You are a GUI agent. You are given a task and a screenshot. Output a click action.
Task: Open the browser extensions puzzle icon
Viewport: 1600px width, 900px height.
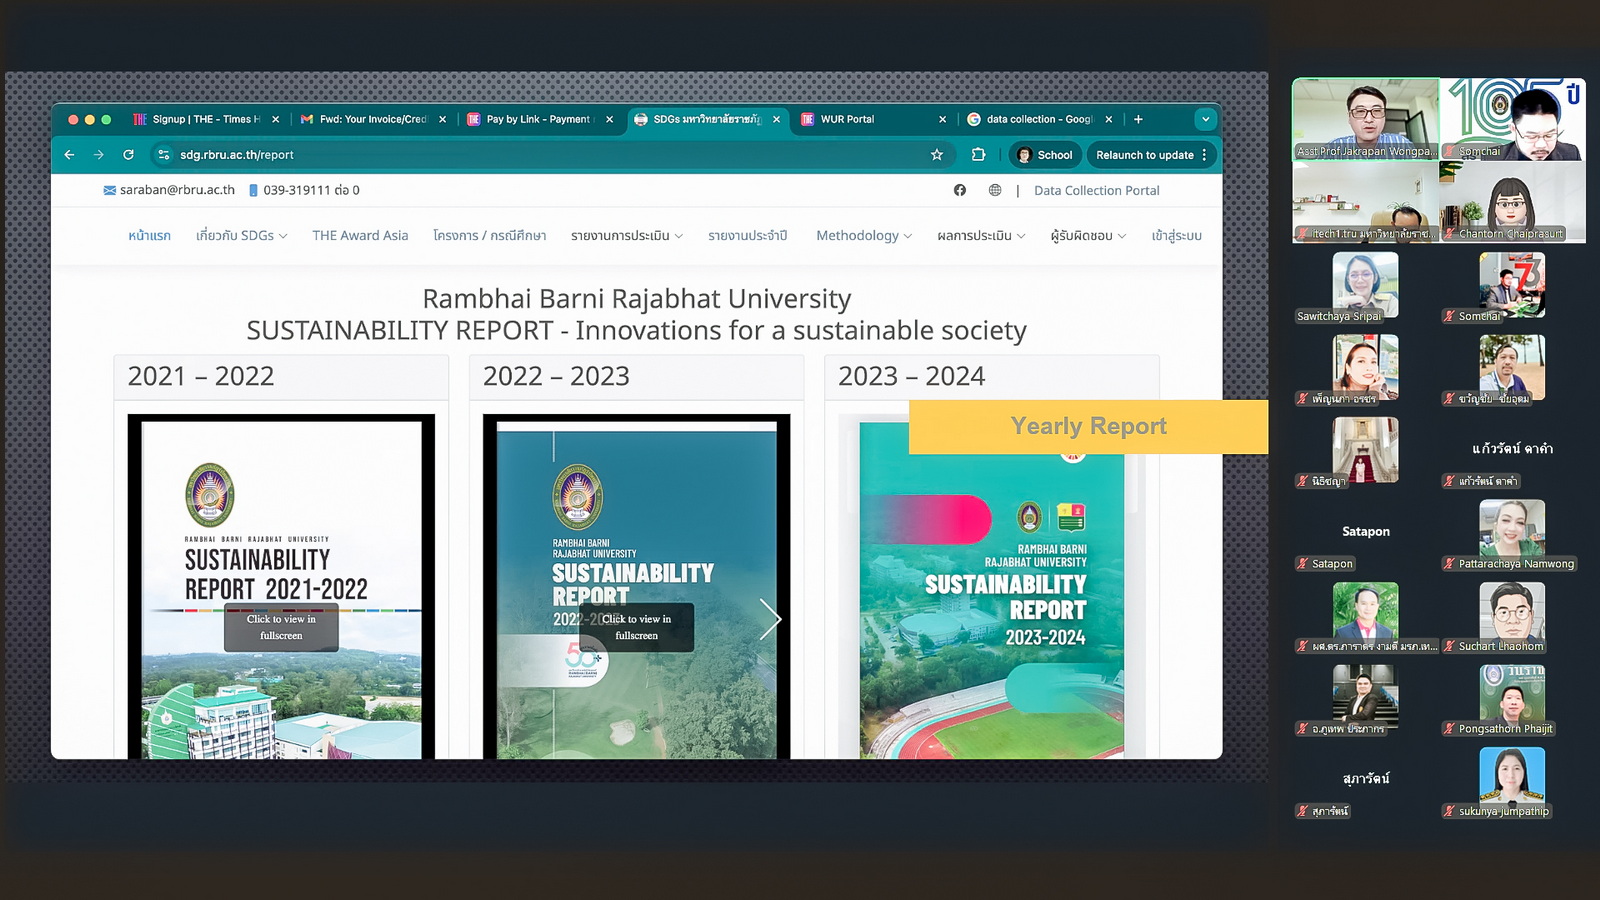pyautogui.click(x=978, y=155)
